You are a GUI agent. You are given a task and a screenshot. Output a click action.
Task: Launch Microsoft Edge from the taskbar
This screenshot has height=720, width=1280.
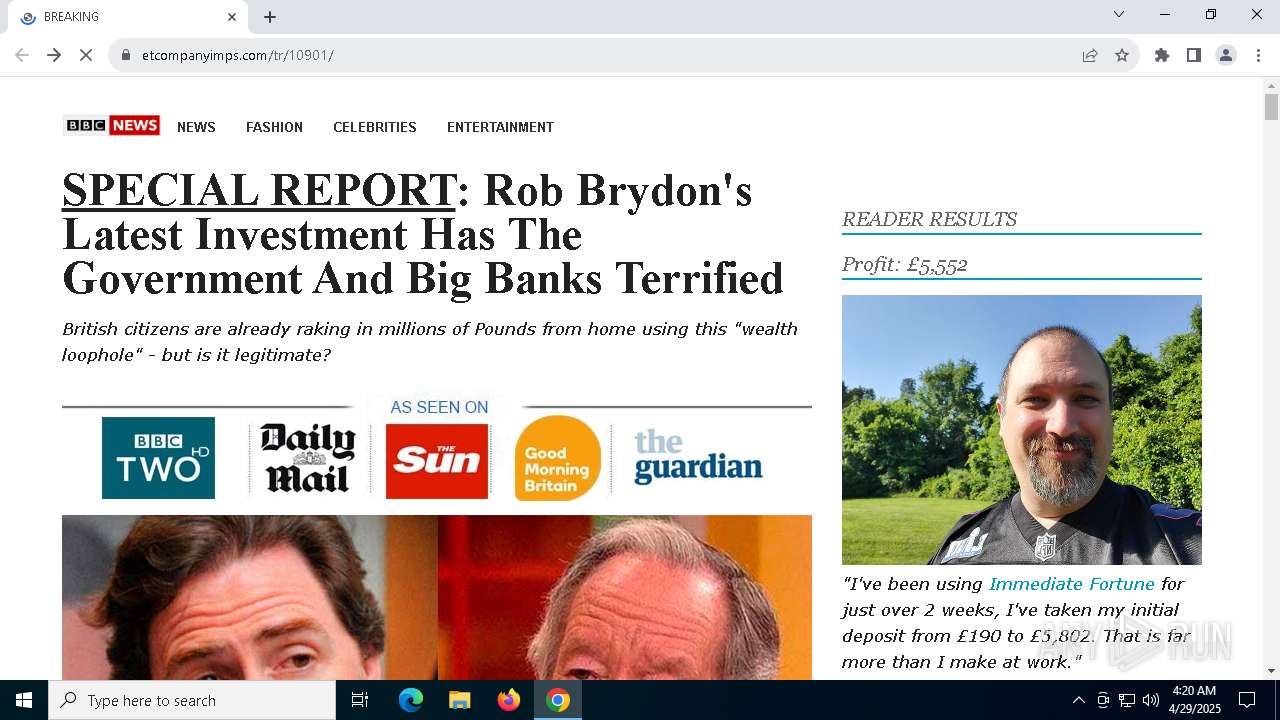coord(411,700)
